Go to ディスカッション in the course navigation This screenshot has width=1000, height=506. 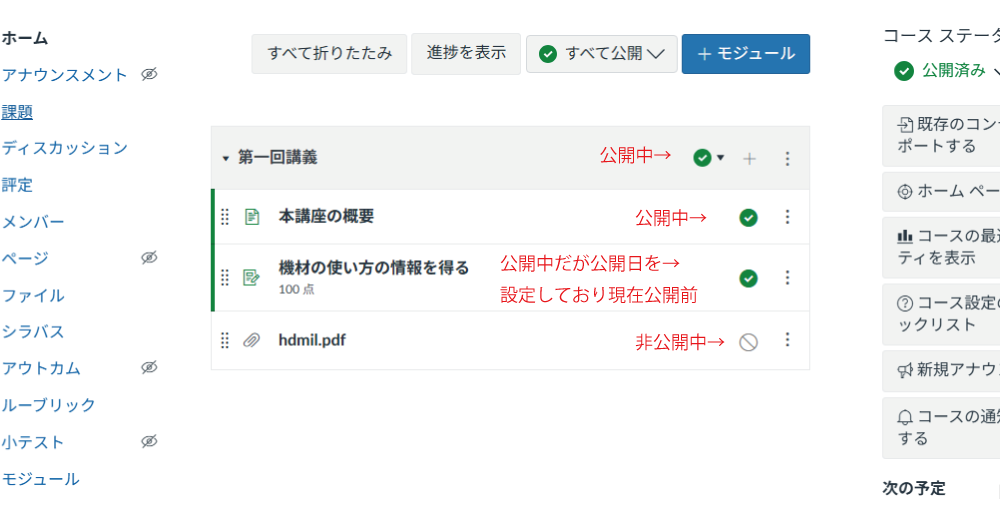click(x=65, y=148)
